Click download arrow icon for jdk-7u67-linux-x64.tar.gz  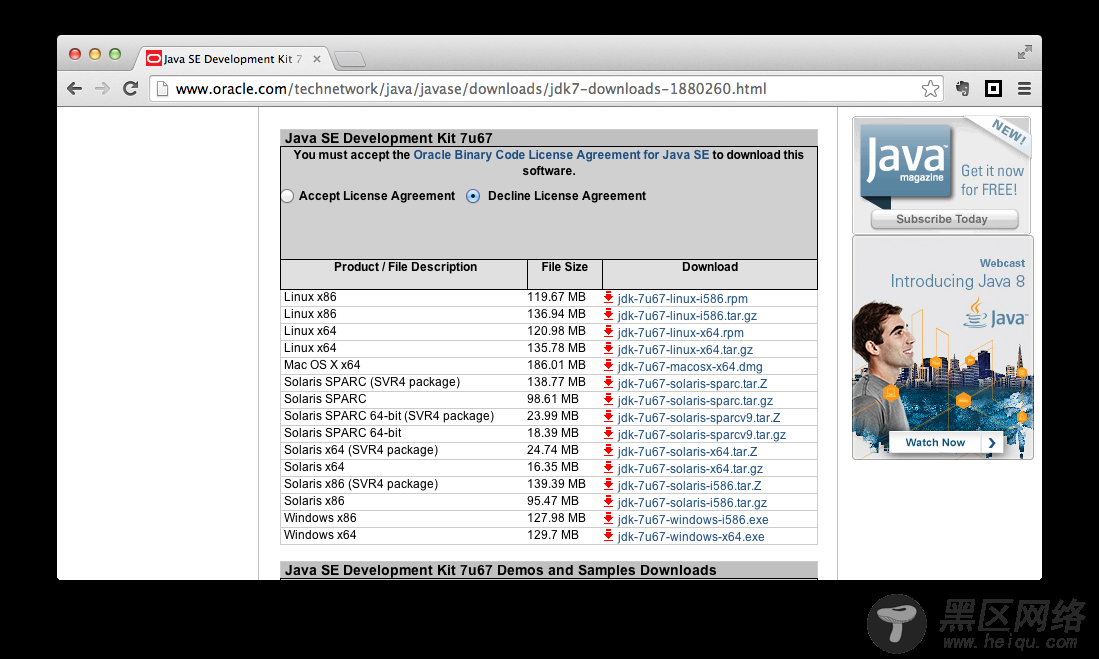point(608,348)
